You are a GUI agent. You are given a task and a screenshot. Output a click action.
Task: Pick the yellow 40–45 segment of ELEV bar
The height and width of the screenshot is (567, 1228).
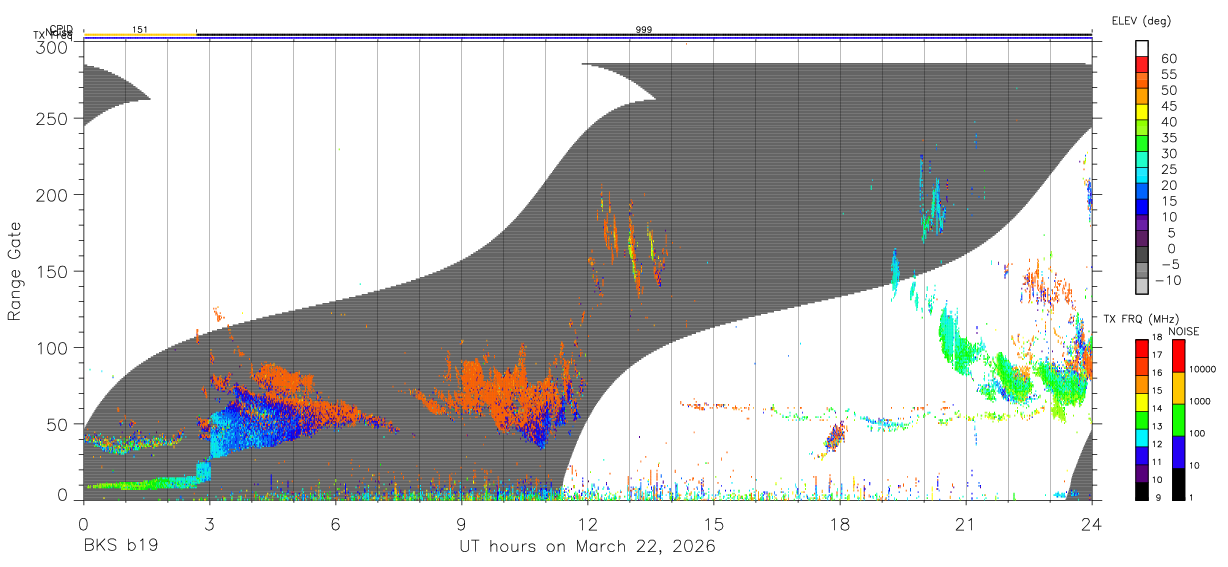click(x=1142, y=113)
